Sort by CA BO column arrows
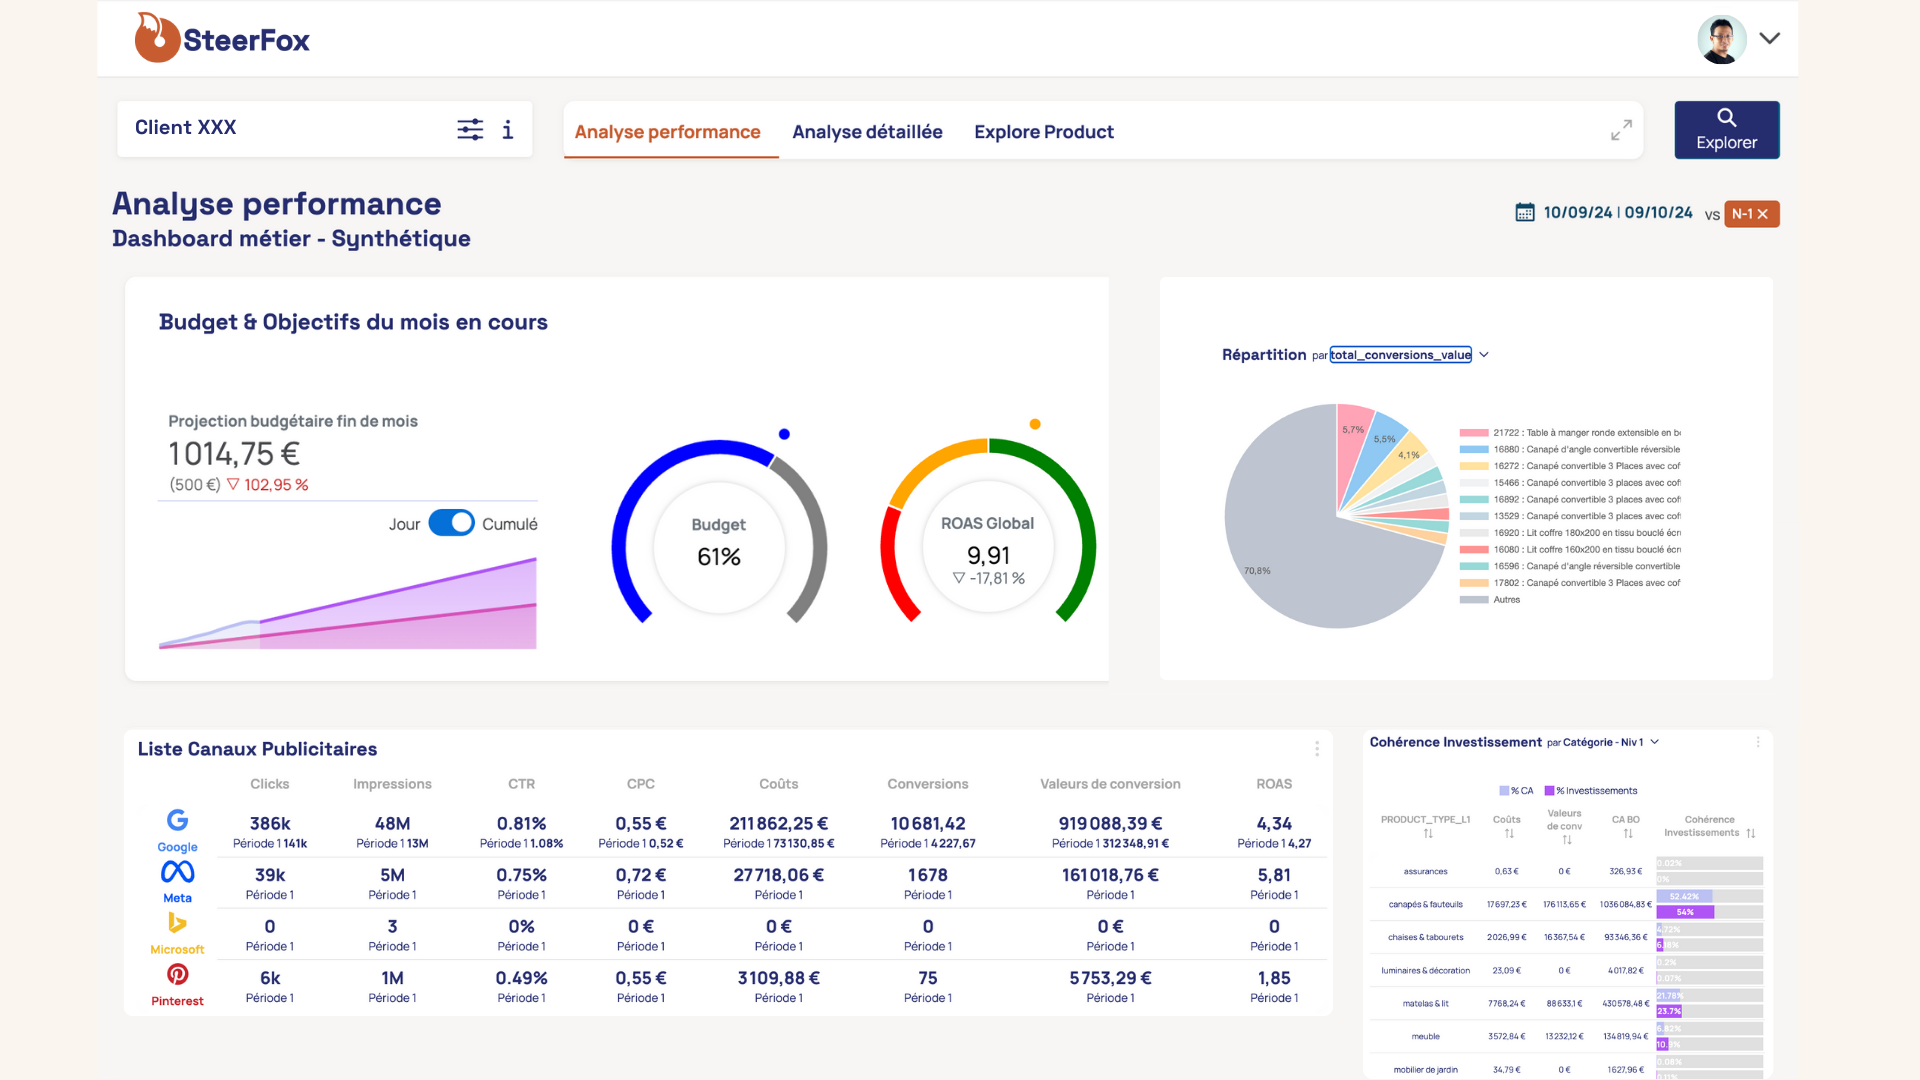 [x=1628, y=834]
